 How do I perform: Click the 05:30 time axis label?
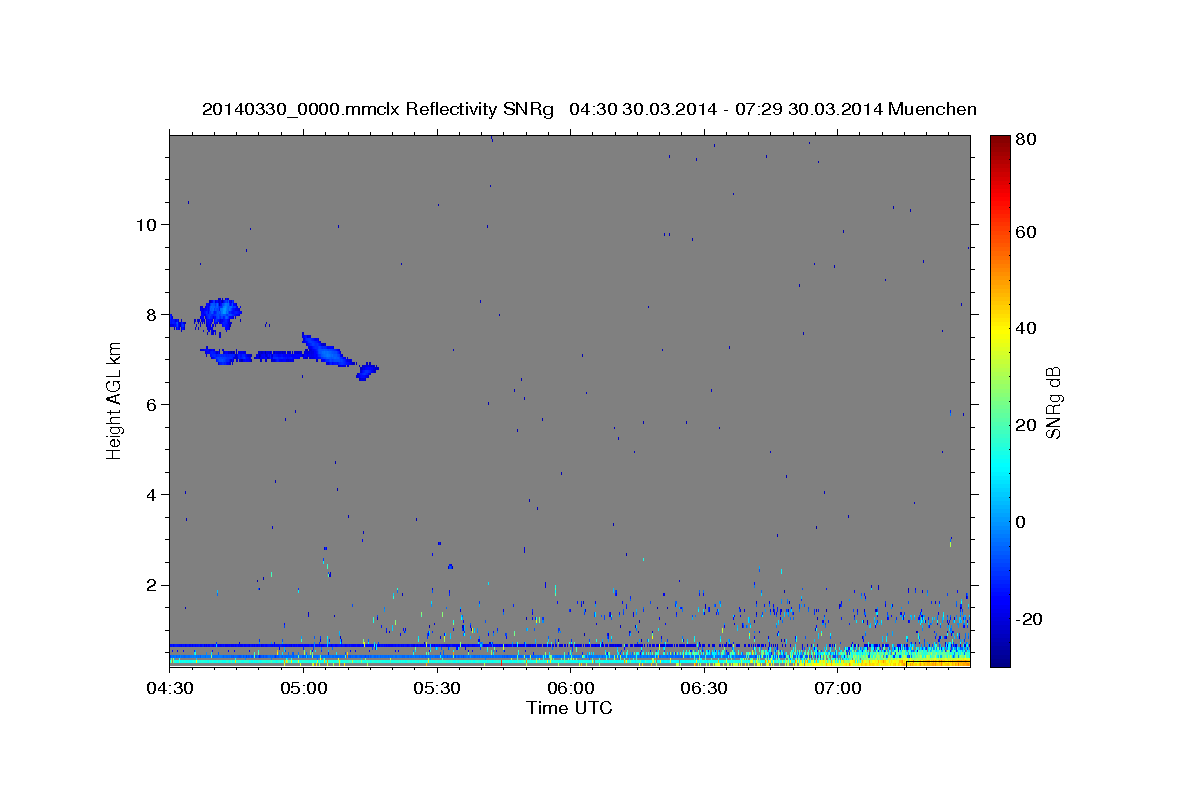(436, 689)
